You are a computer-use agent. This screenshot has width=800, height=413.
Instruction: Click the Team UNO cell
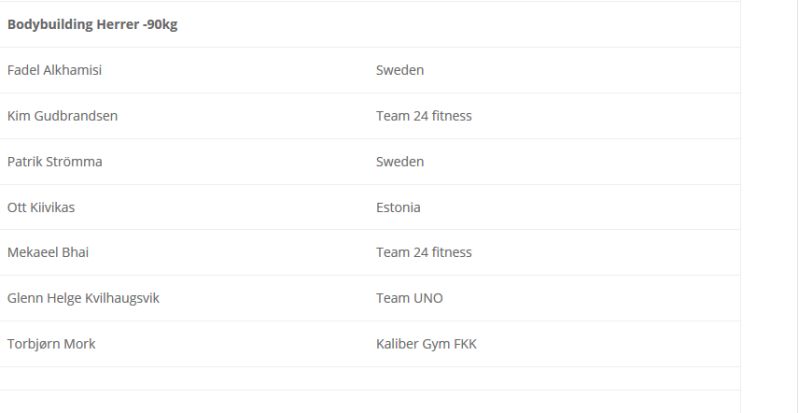click(409, 298)
